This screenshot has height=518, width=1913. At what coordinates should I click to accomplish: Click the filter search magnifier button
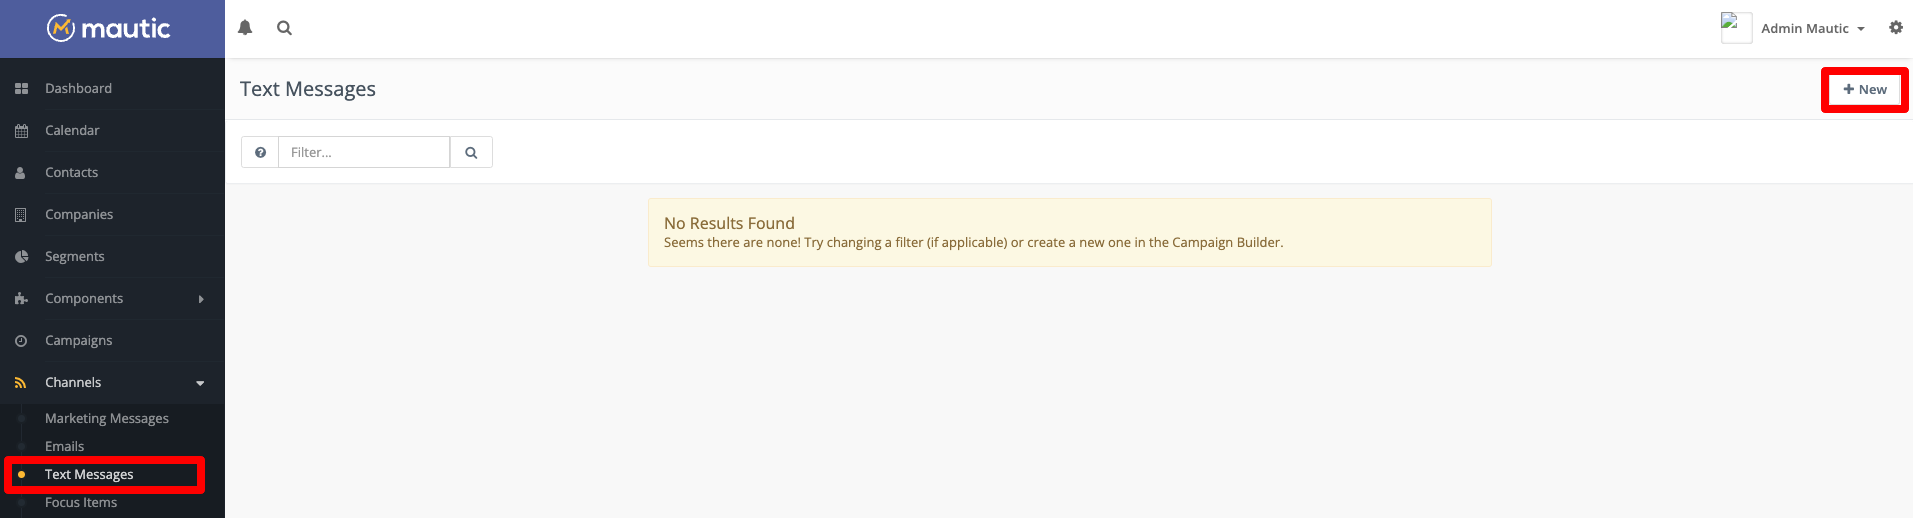tap(471, 152)
